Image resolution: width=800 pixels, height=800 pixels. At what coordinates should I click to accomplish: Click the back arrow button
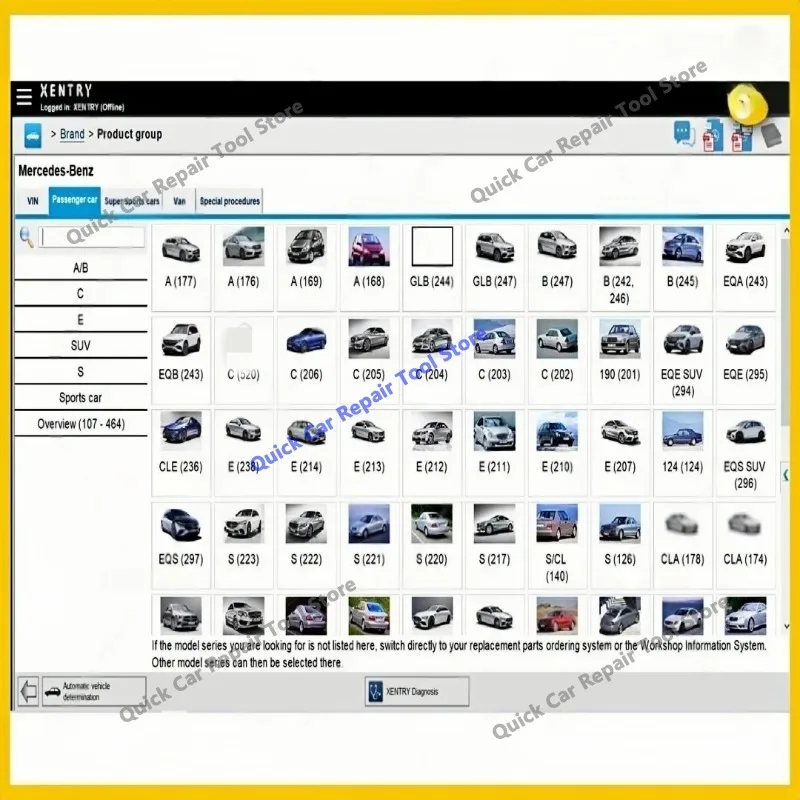pyautogui.click(x=28, y=691)
